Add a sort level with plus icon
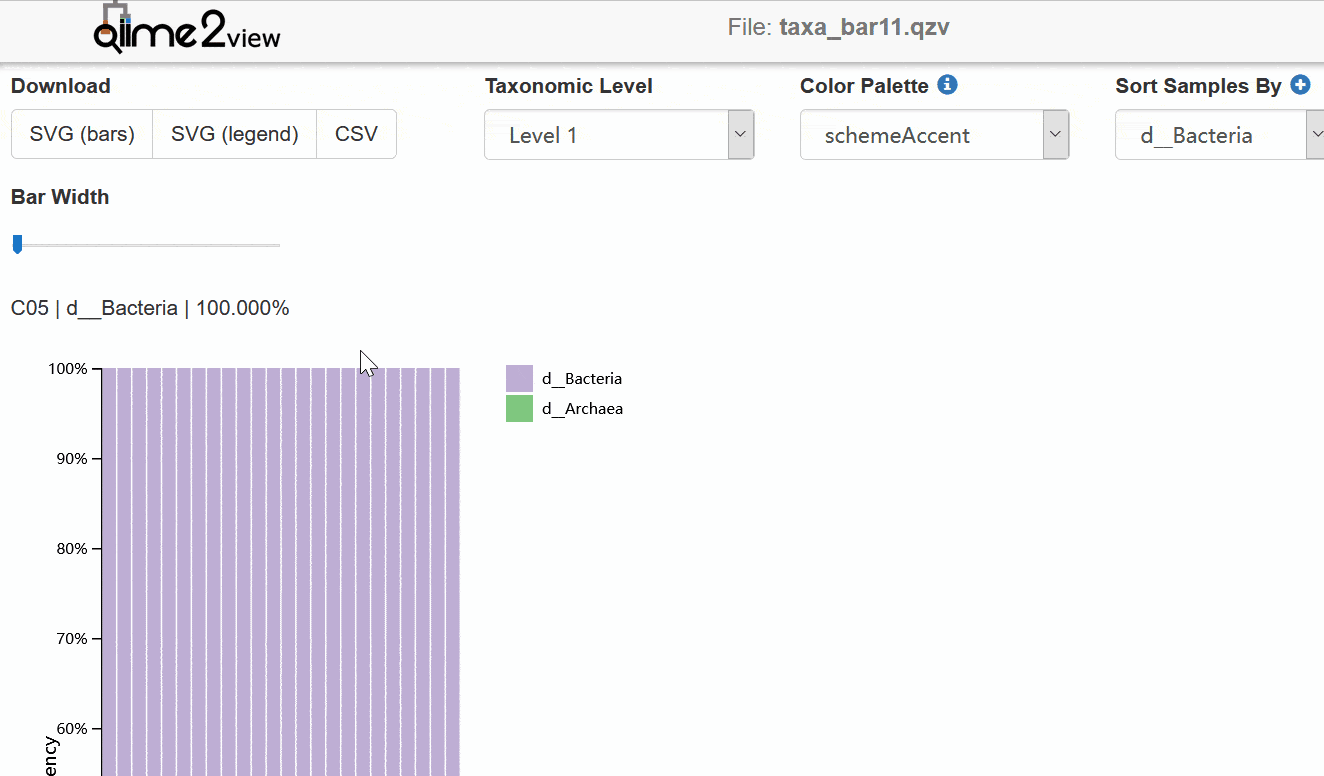Screen dimensions: 1324x776 click(x=1300, y=85)
